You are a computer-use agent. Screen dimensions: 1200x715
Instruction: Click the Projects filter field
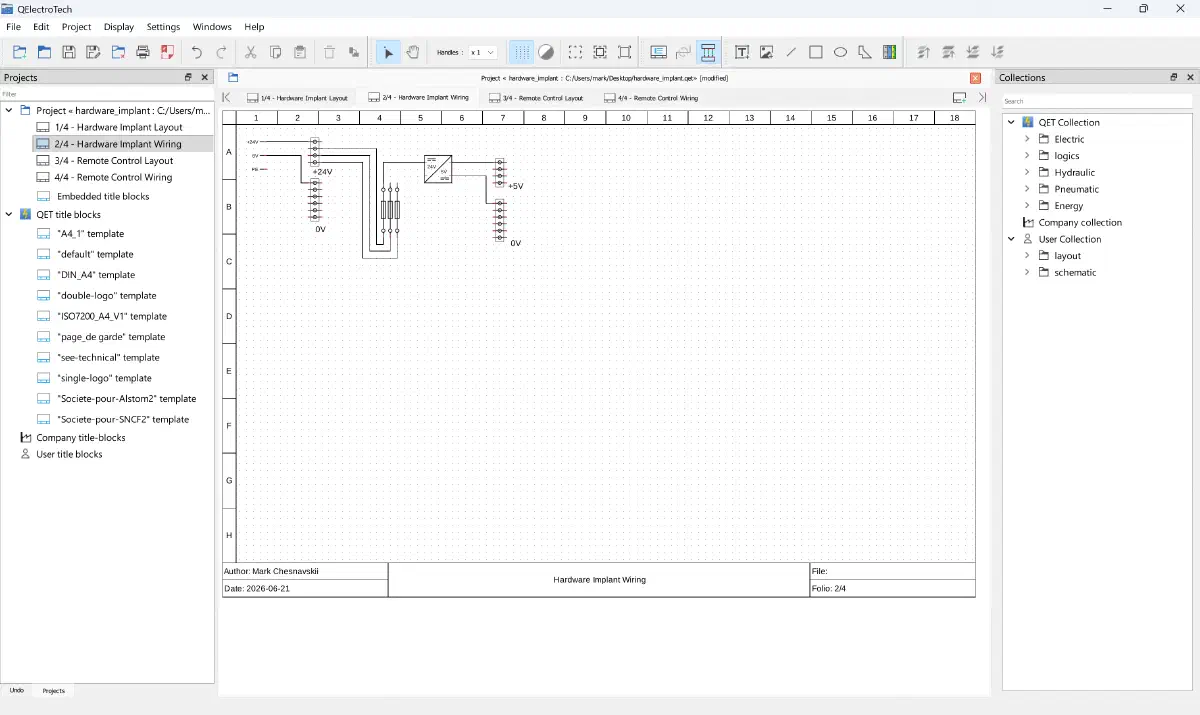click(107, 94)
